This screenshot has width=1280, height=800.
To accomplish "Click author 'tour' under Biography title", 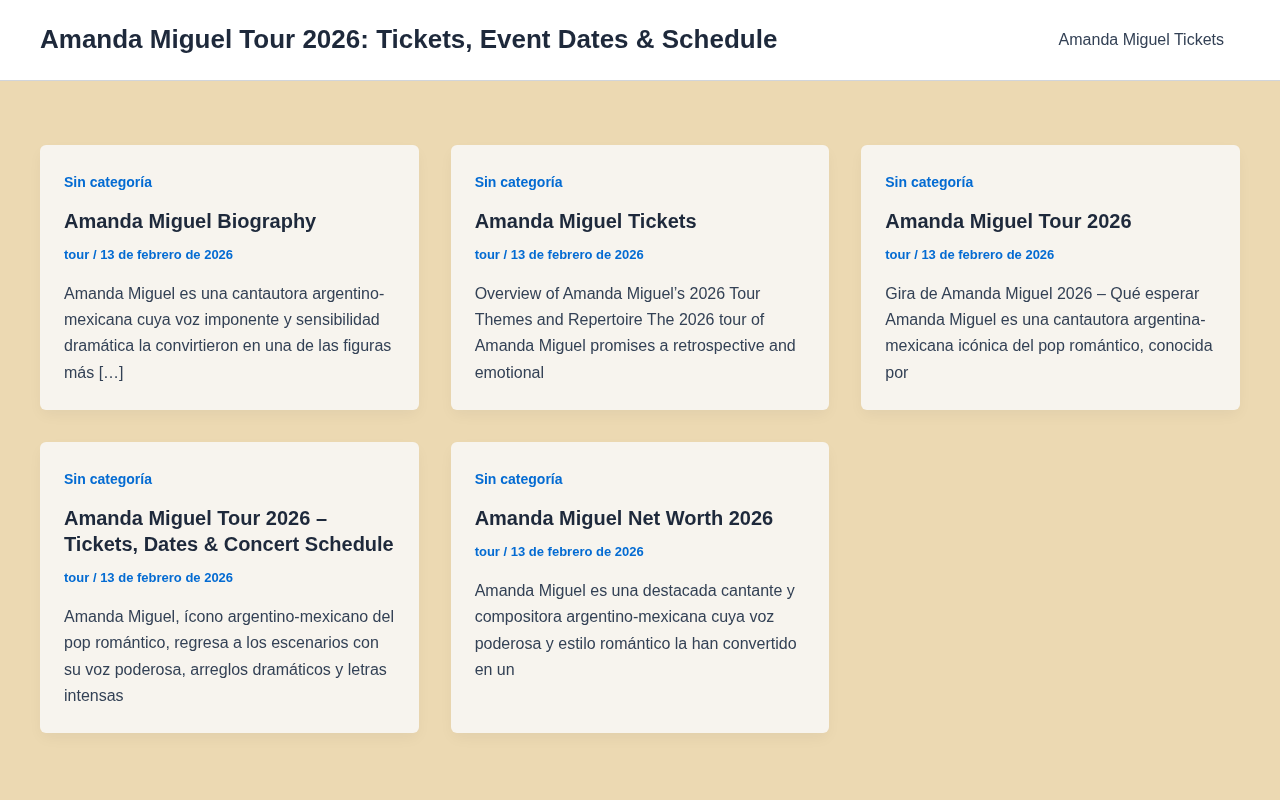I will [x=76, y=255].
